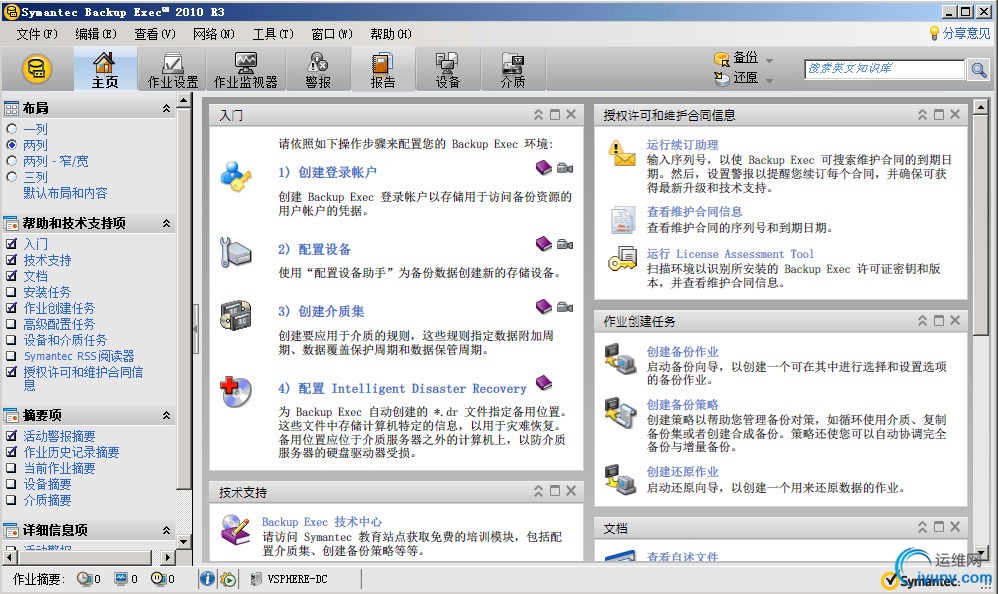Viewport: 998px width, 594px height.
Task: Collapse the 摘要项 sidebar section
Action: (166, 415)
